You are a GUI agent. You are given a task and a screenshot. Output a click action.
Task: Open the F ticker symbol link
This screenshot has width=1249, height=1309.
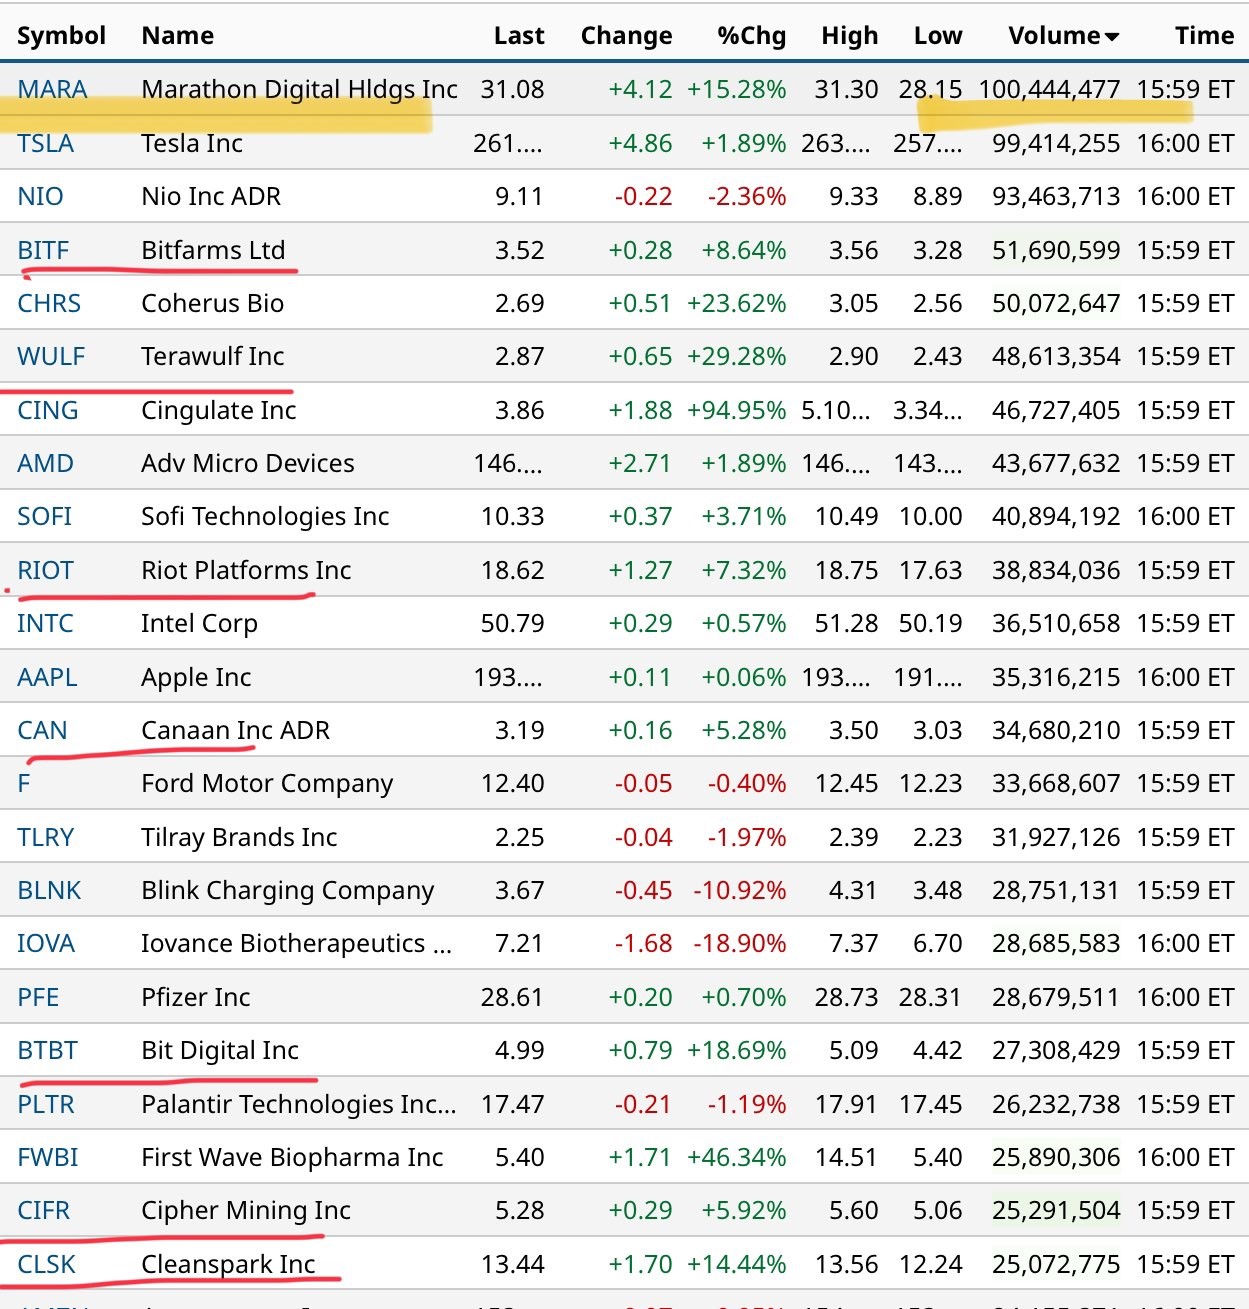[24, 783]
